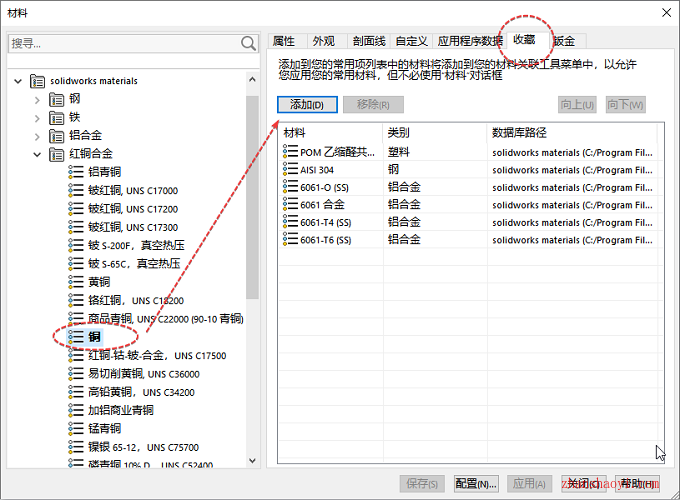Click the 数据库路径 column header
The image size is (680, 500).
click(x=572, y=133)
